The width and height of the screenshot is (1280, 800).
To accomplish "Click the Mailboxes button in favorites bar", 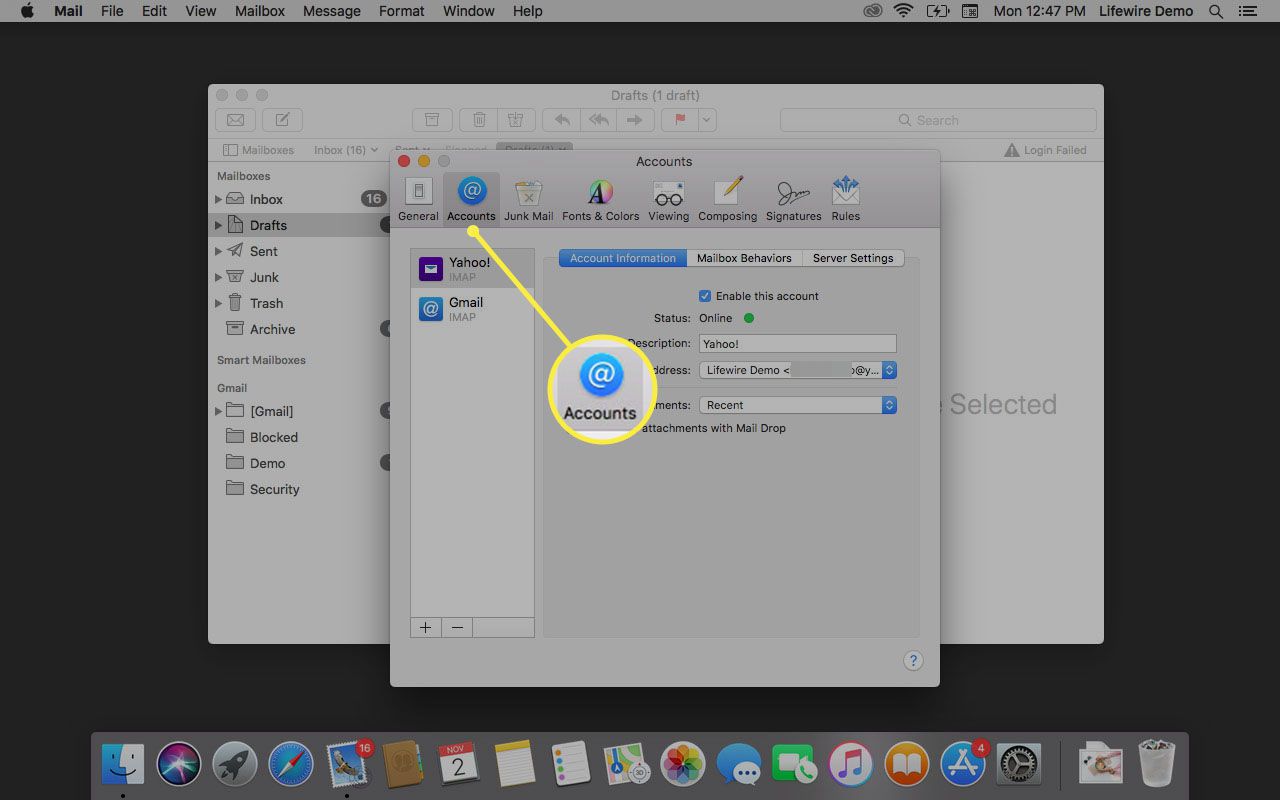I will (259, 150).
